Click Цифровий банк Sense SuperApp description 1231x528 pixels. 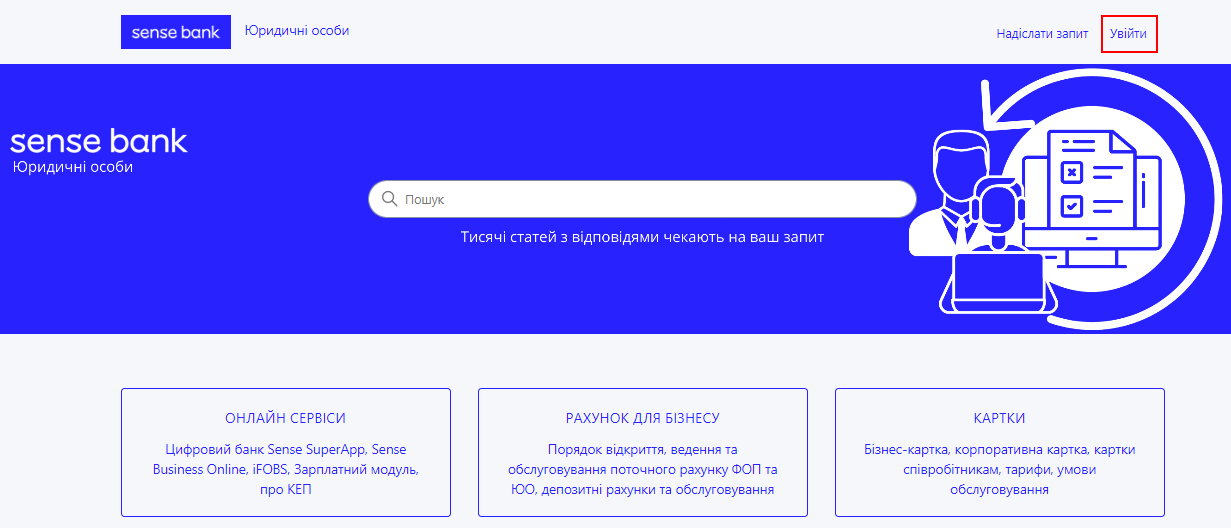286,470
